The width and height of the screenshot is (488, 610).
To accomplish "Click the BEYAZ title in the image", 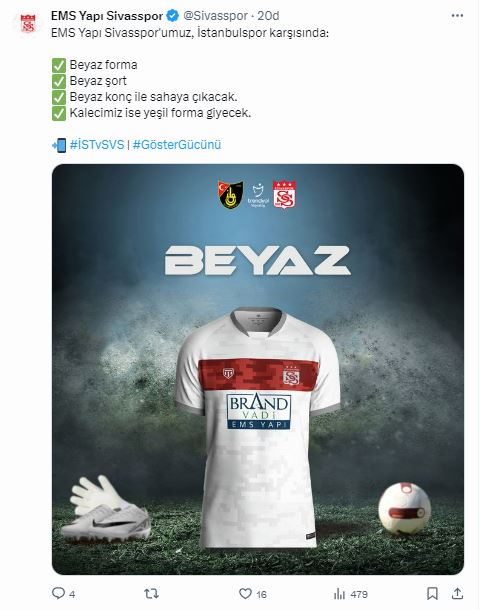I will (258, 260).
